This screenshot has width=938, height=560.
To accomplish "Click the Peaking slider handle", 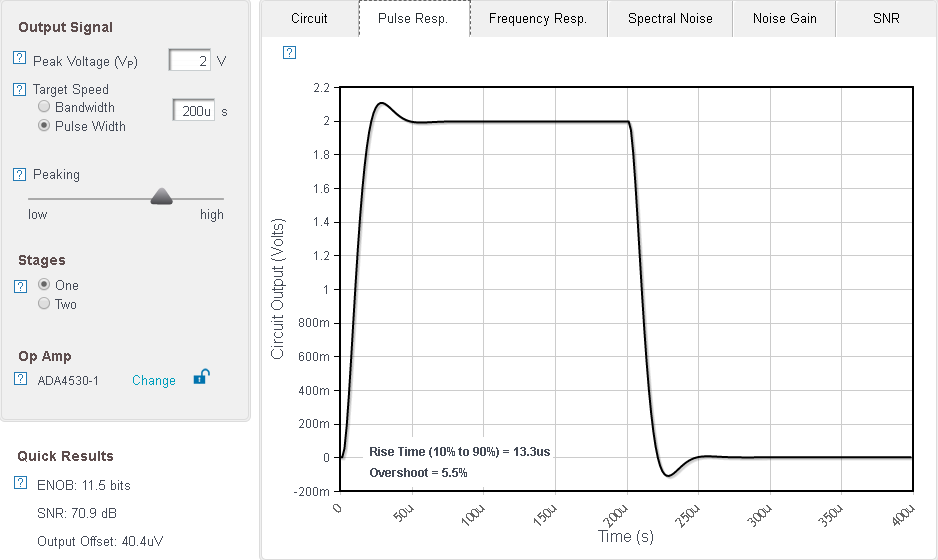I will pyautogui.click(x=162, y=197).
